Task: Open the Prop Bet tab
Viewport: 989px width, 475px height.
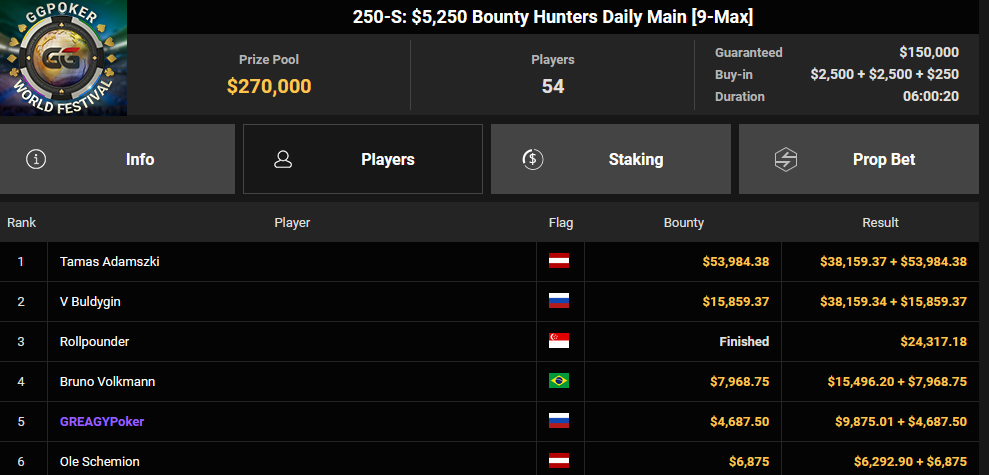Action: pos(858,159)
